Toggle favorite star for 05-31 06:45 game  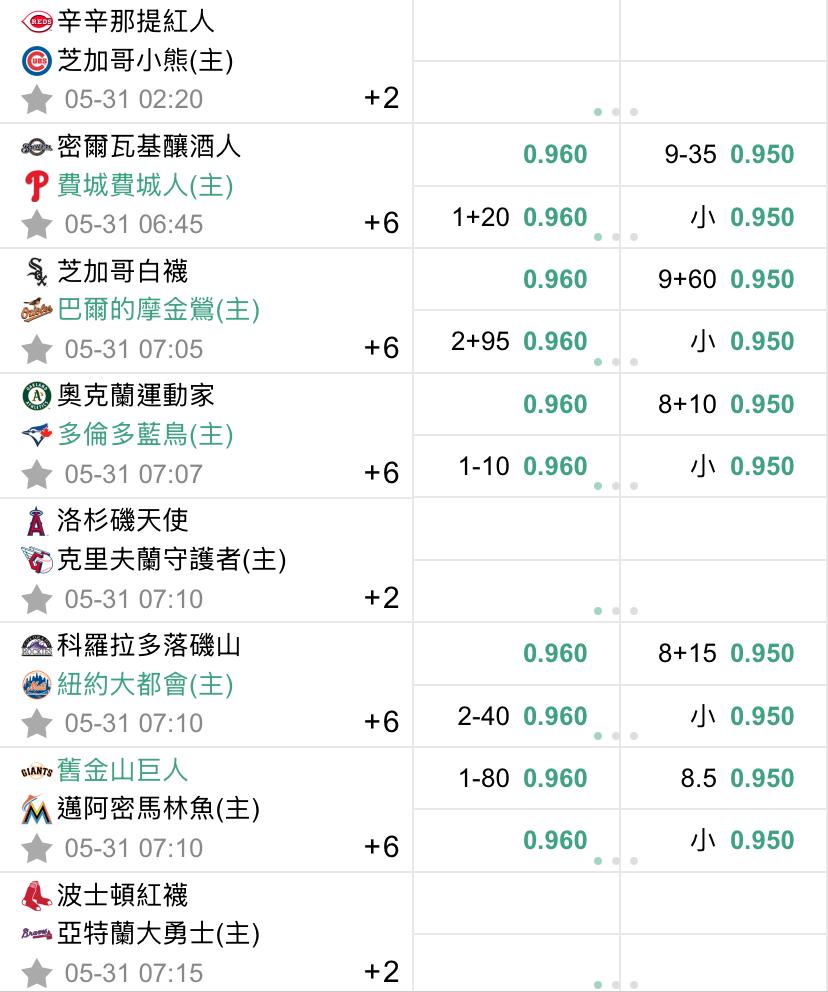(37, 224)
